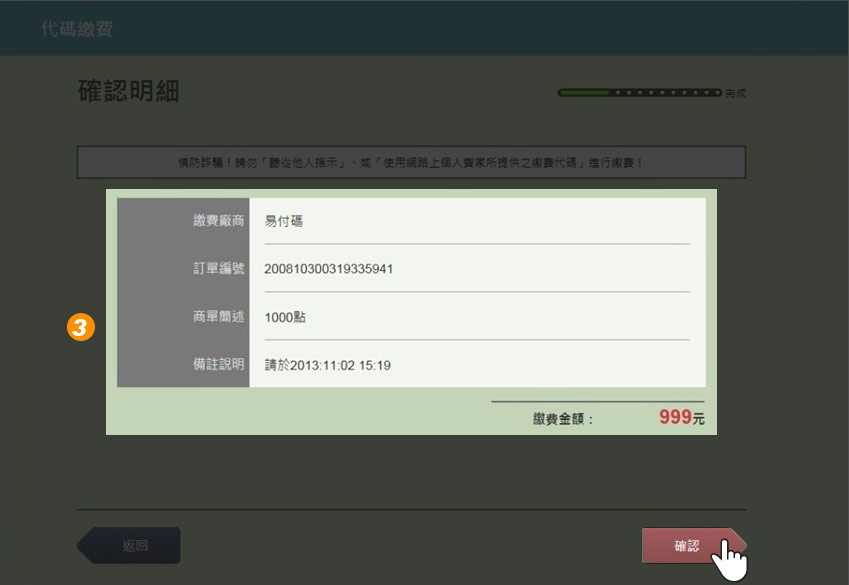
Task: Click the 代碼繳費 header title
Action: pyautogui.click(x=77, y=29)
